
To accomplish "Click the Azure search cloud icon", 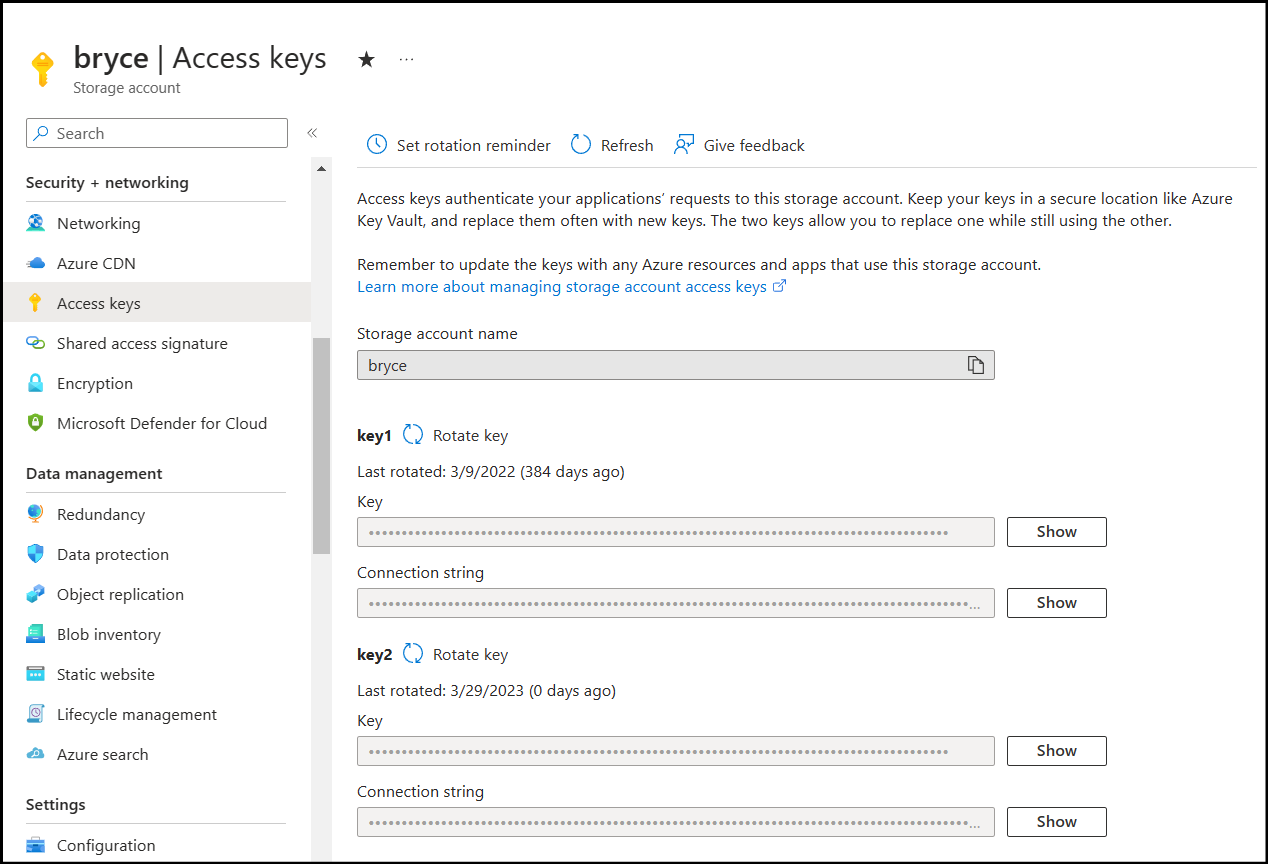I will click(x=36, y=754).
